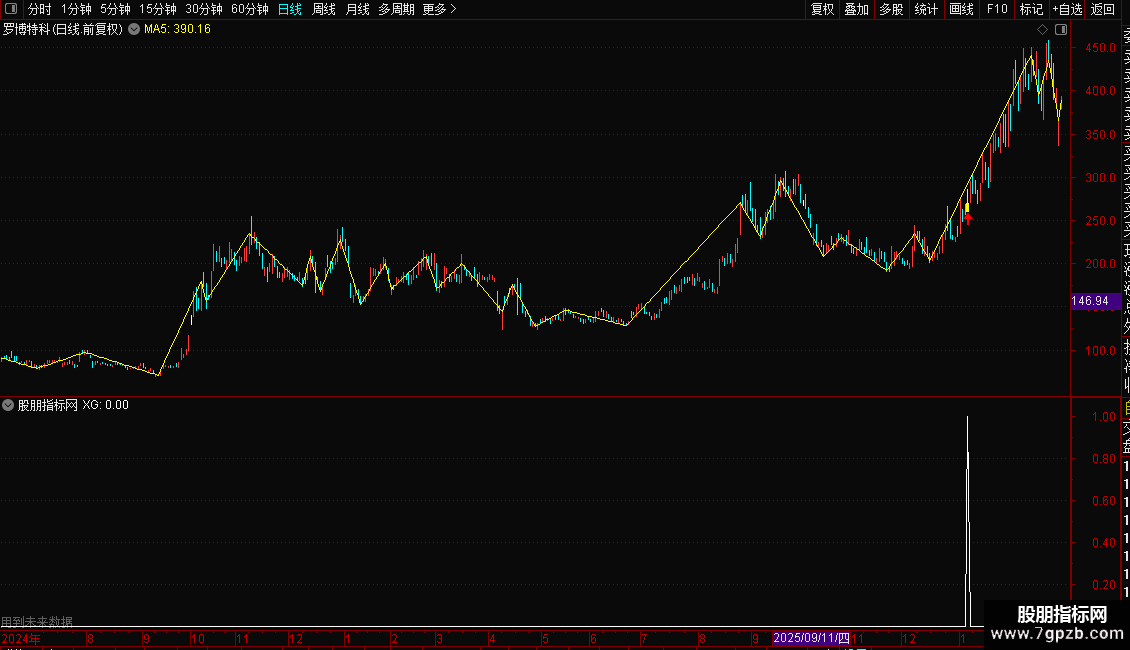
Task: Click the 返回 back button
Action: pos(1103,9)
